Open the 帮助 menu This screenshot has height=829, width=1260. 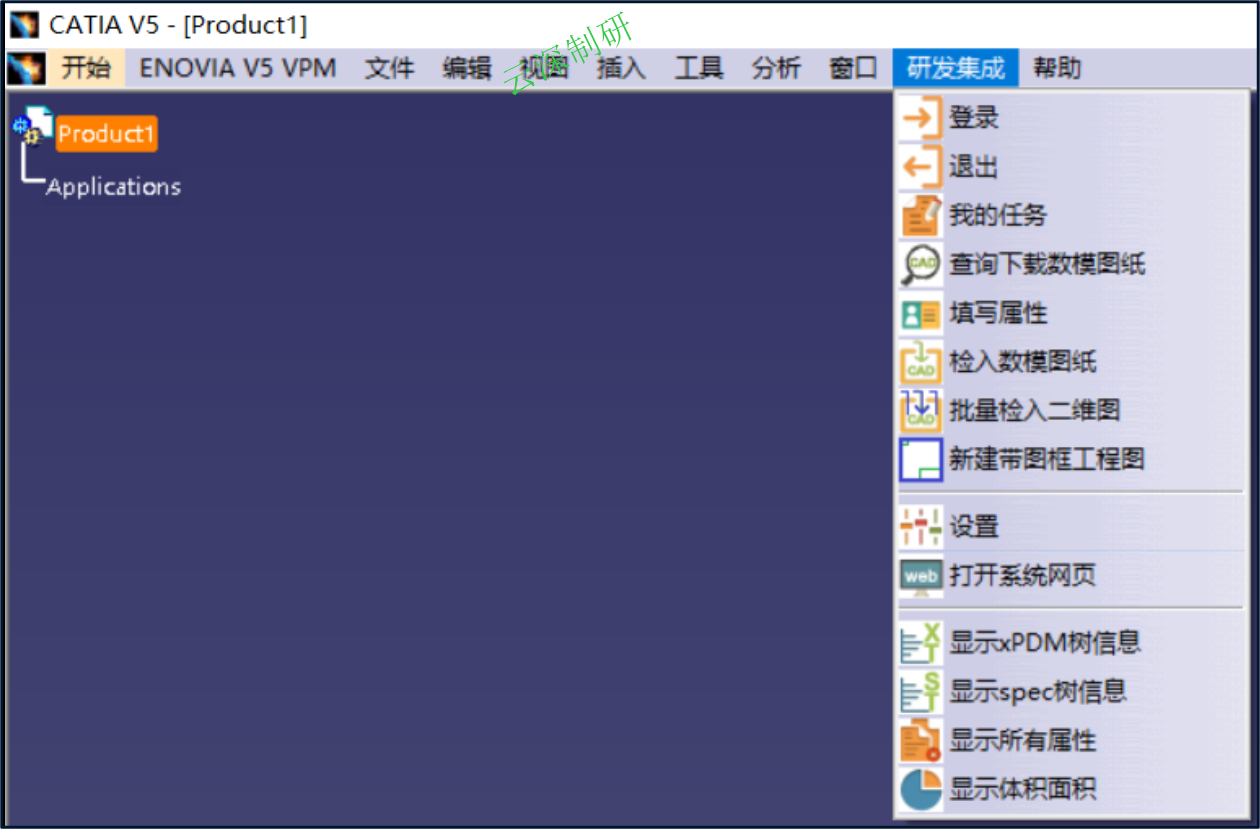[1057, 69]
